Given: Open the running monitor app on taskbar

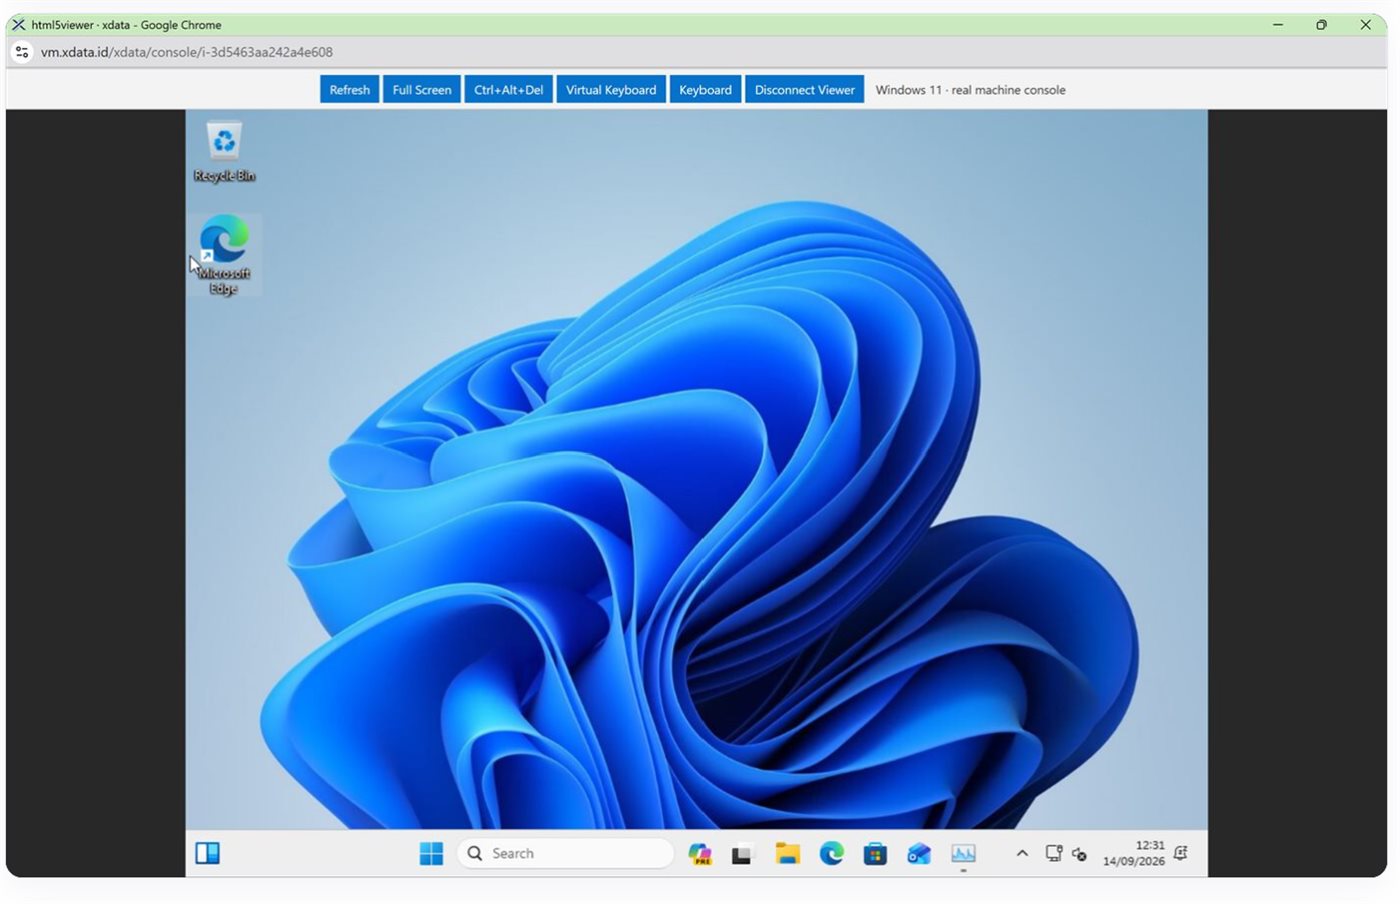Looking at the screenshot, I should pos(963,854).
